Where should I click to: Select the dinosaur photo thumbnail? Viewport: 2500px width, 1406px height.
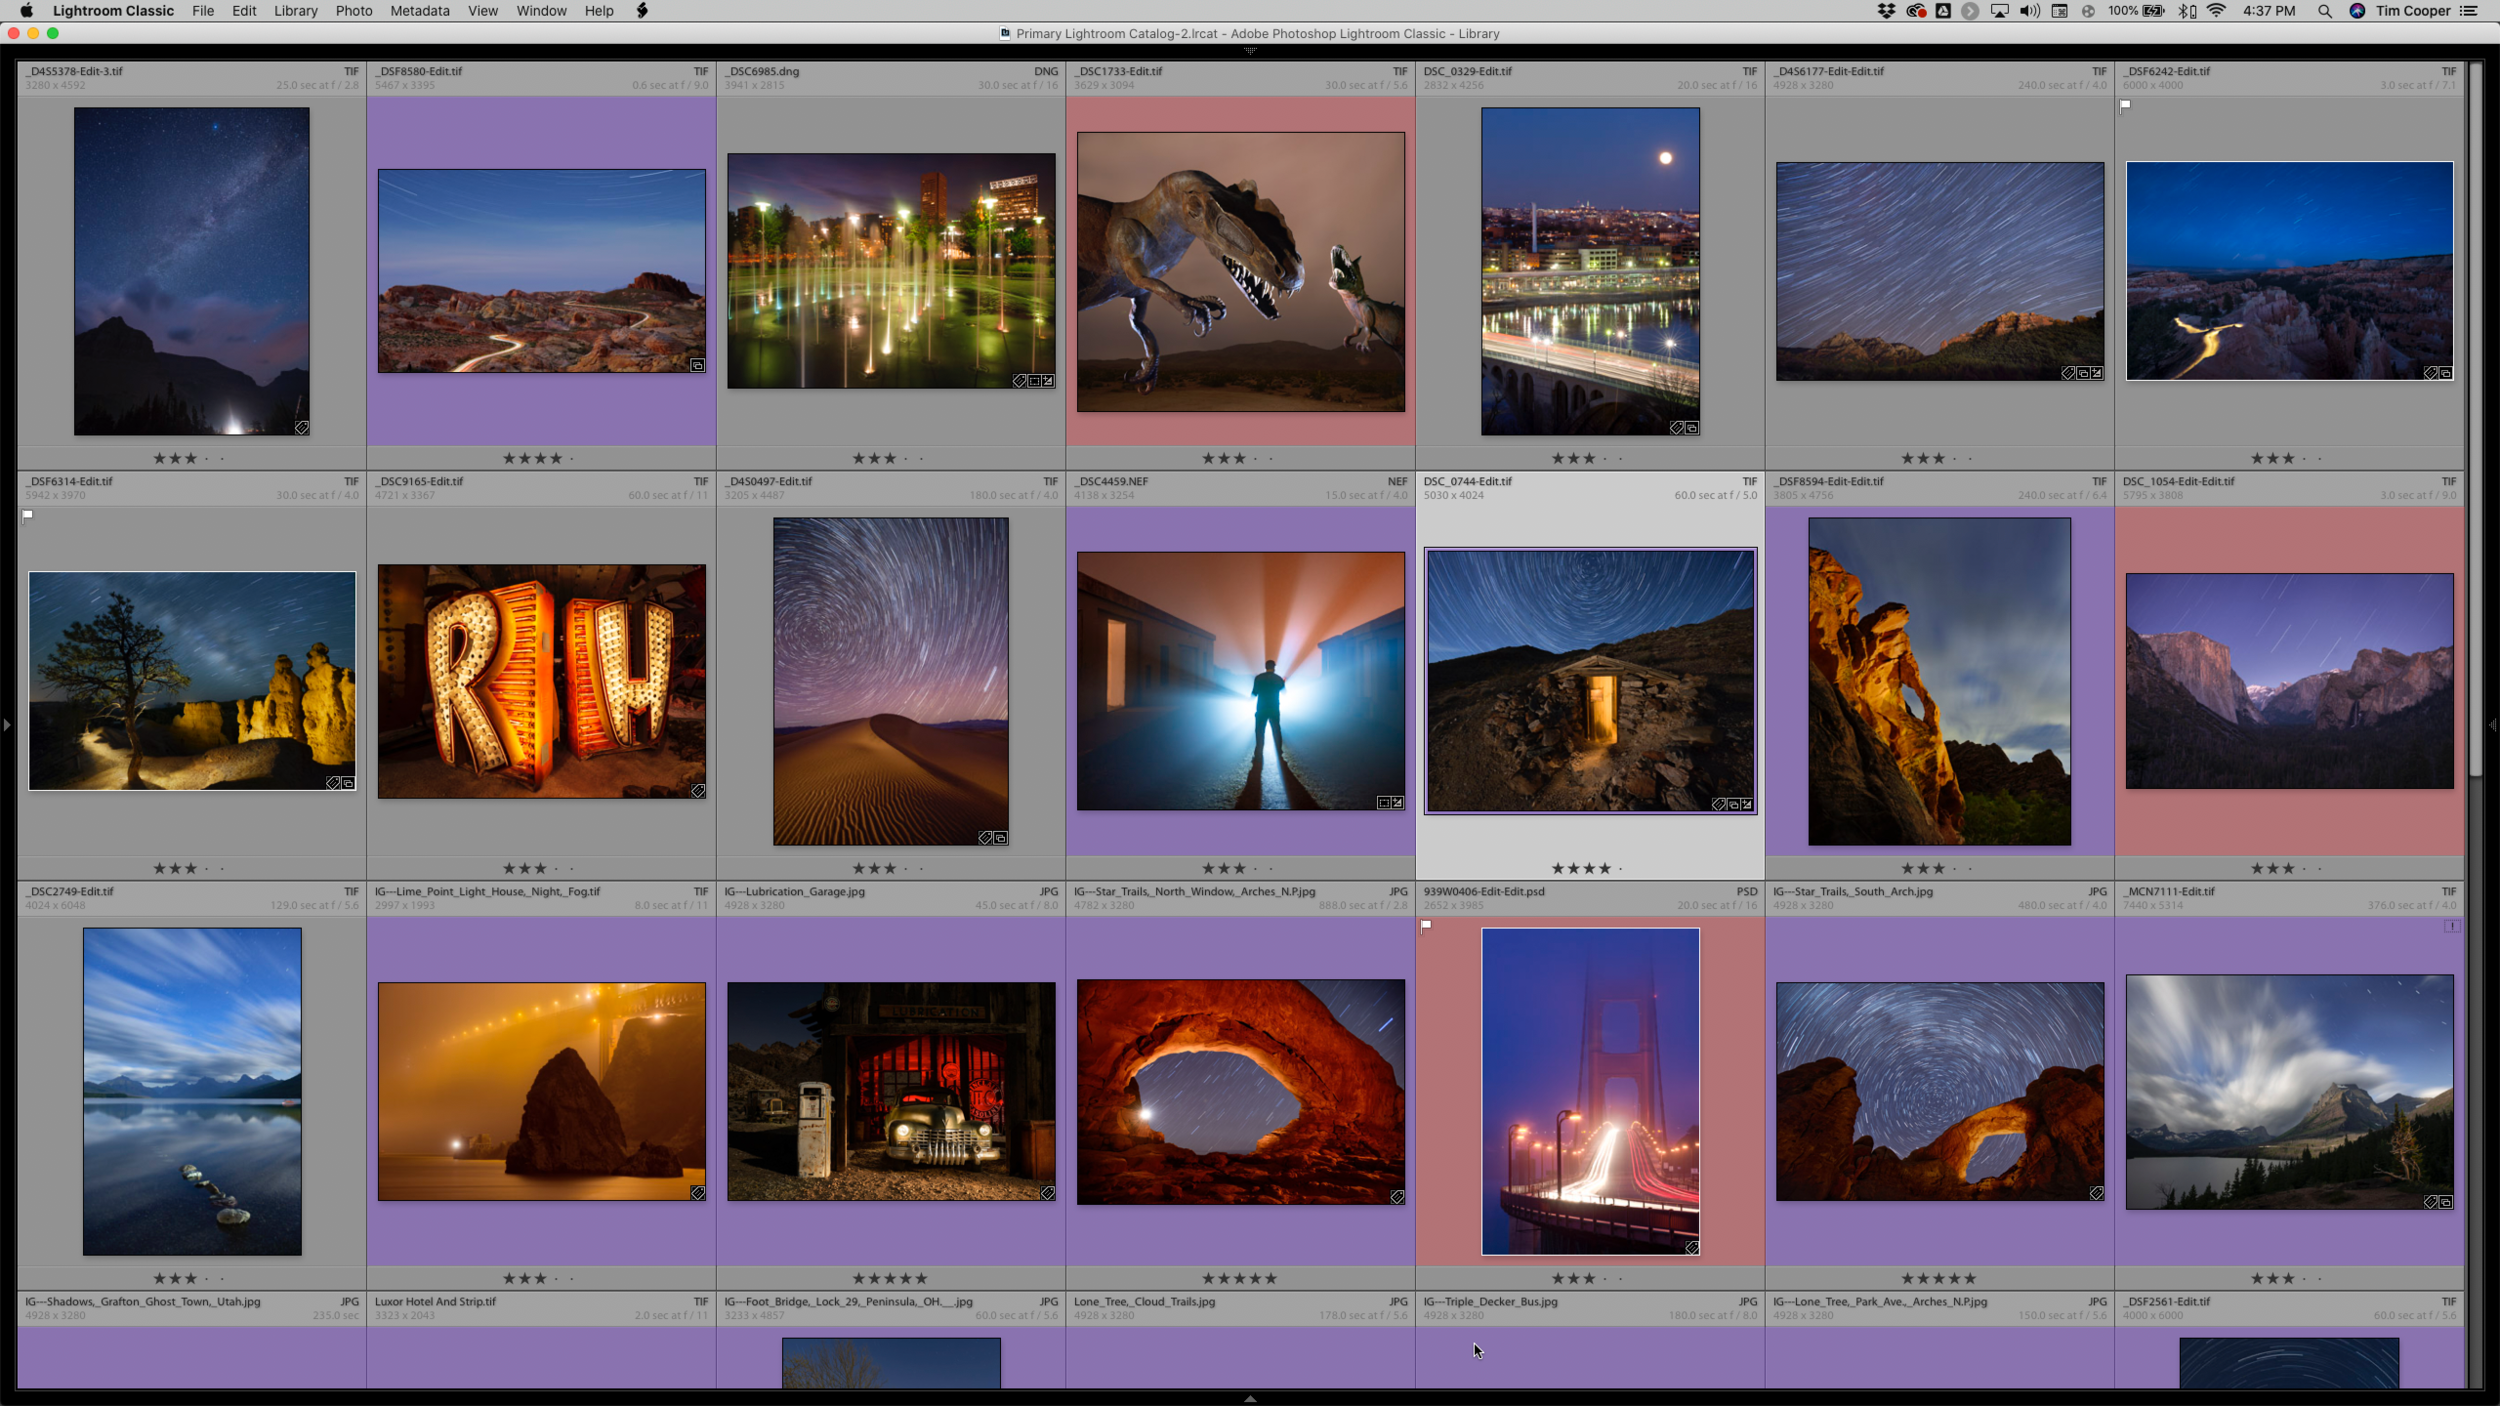point(1240,270)
